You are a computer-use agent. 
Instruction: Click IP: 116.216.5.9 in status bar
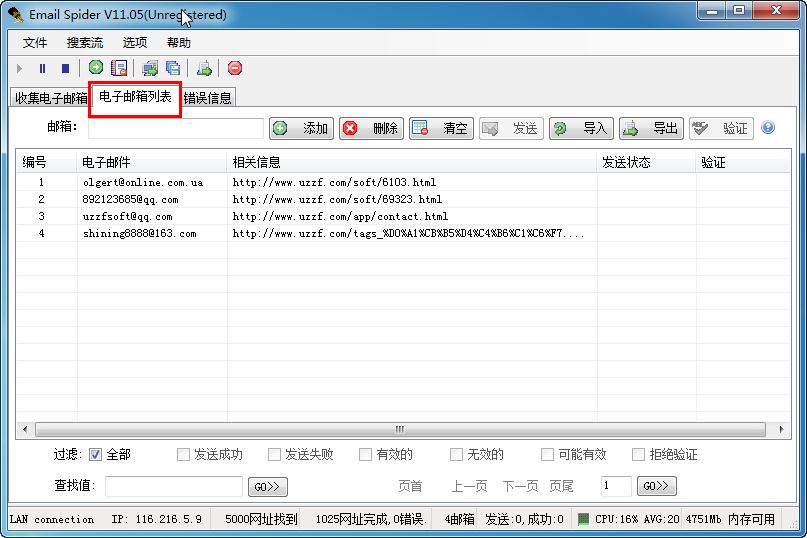[x=156, y=519]
